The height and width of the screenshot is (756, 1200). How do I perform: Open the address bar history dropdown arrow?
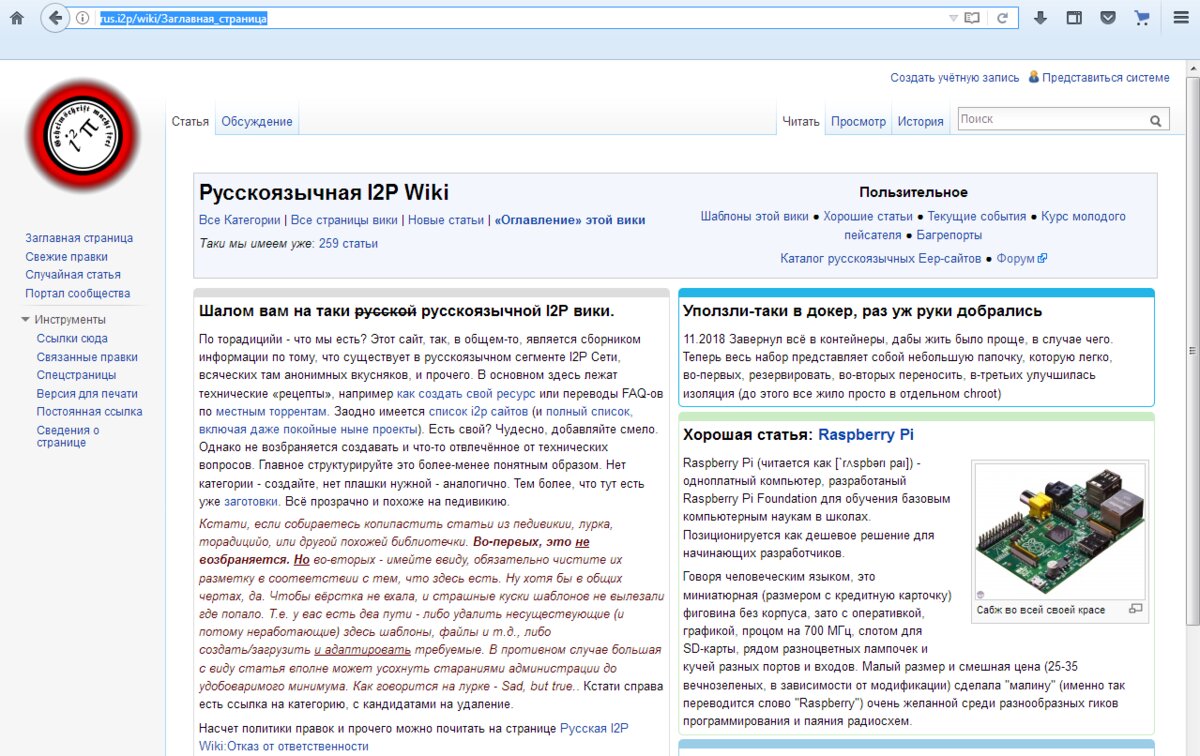(x=953, y=18)
